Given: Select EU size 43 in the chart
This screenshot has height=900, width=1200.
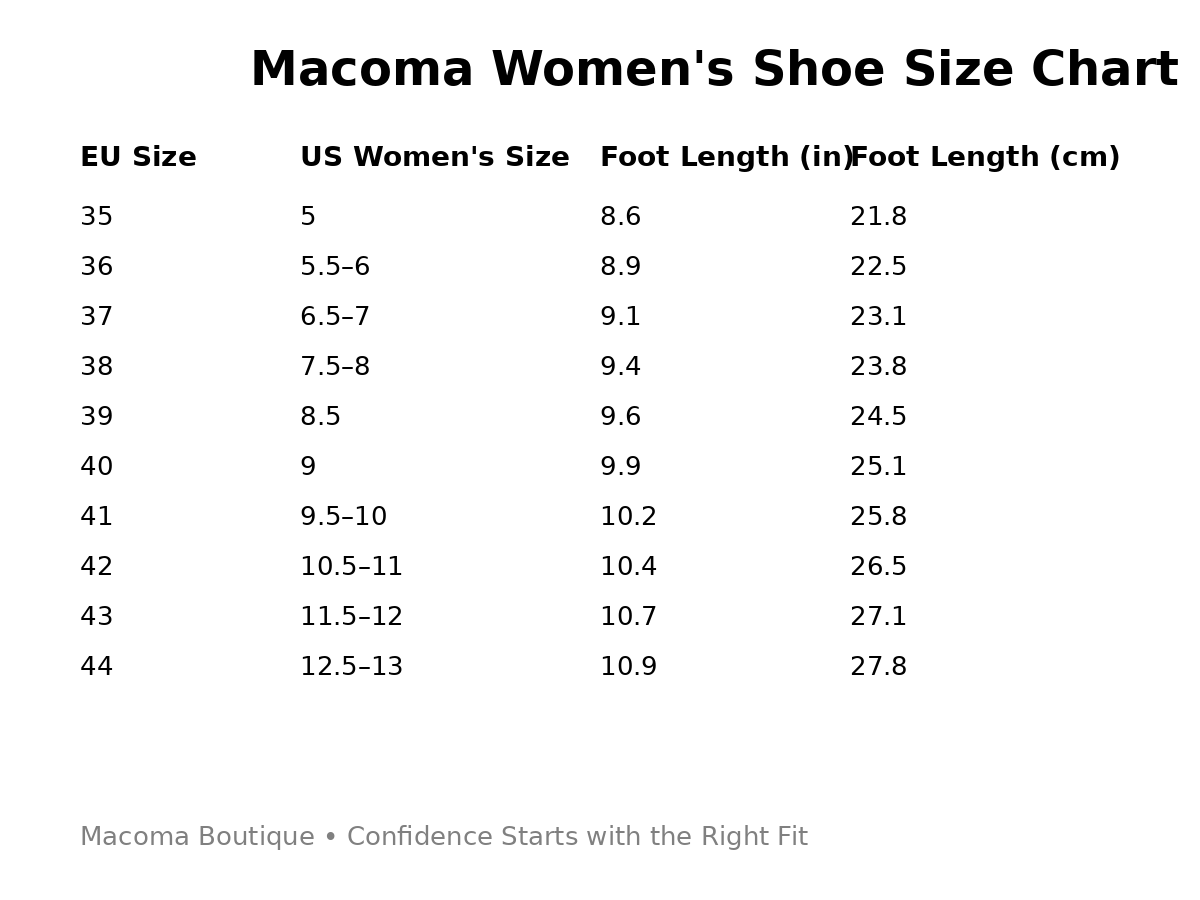Looking at the screenshot, I should (97, 617).
